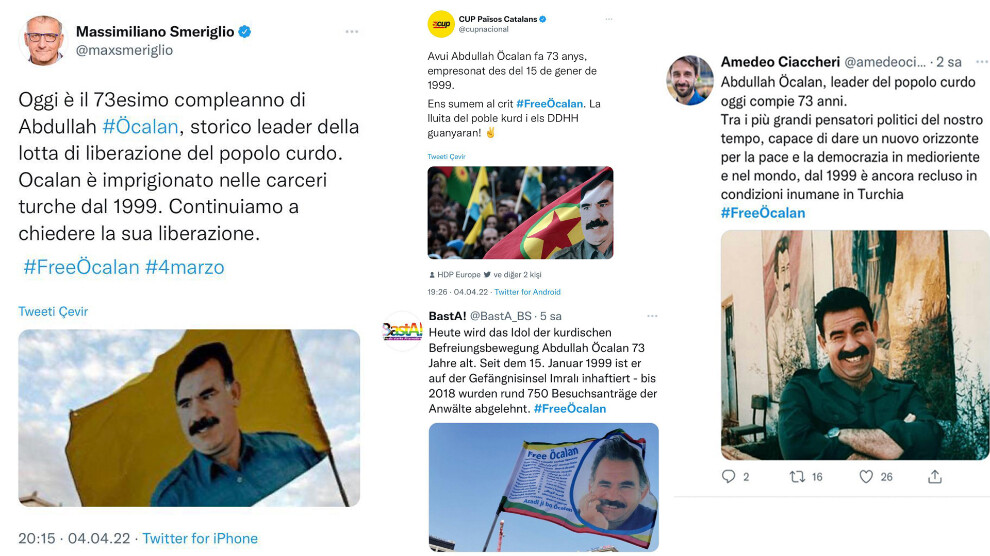The width and height of the screenshot is (990, 556).
Task: Click Massimiliano Smeriglio's verified badge
Action: click(x=245, y=32)
